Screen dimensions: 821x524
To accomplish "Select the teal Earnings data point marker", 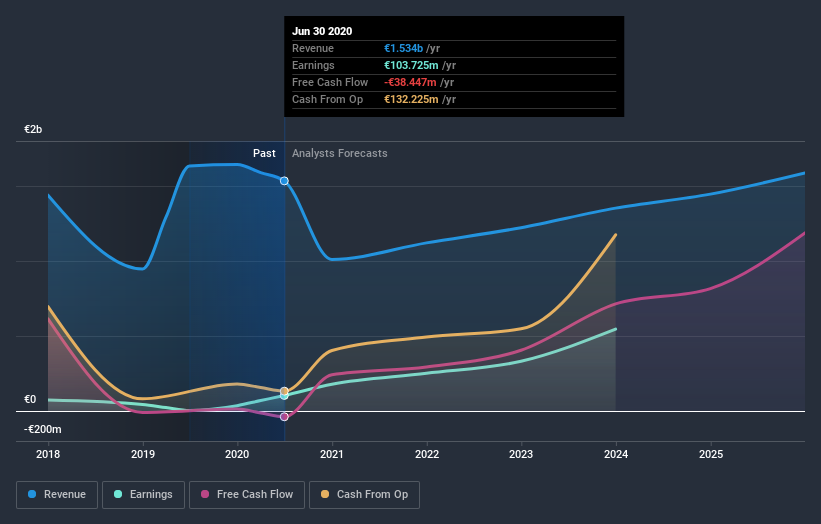I will [284, 396].
